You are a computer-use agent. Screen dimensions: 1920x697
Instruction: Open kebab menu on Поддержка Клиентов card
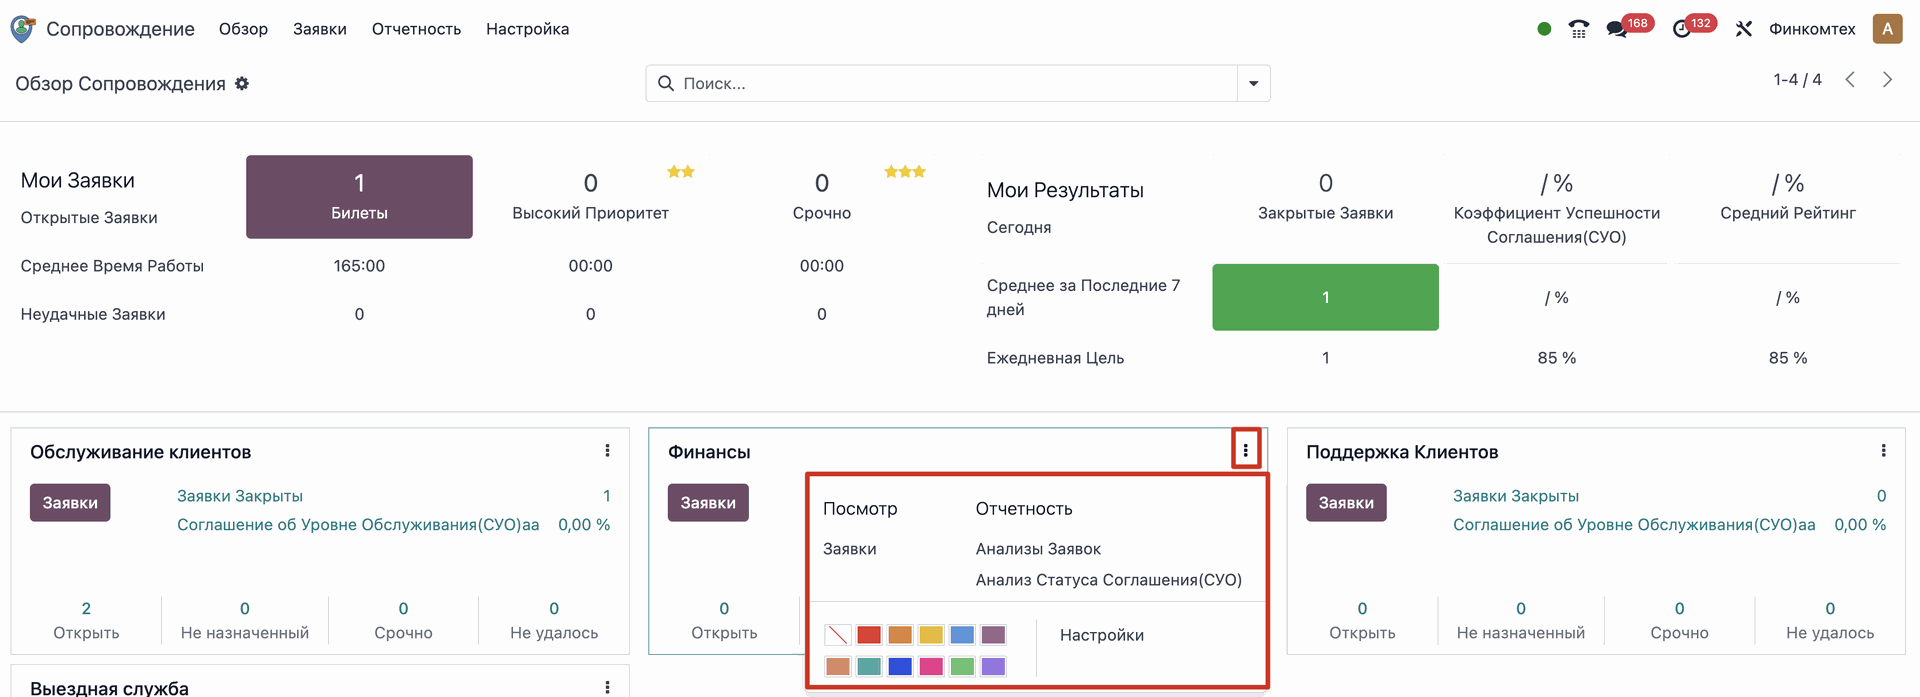1883,451
